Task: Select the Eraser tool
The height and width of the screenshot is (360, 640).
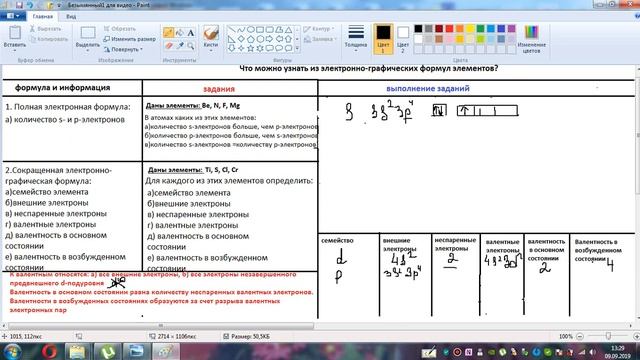Action: 168,46
